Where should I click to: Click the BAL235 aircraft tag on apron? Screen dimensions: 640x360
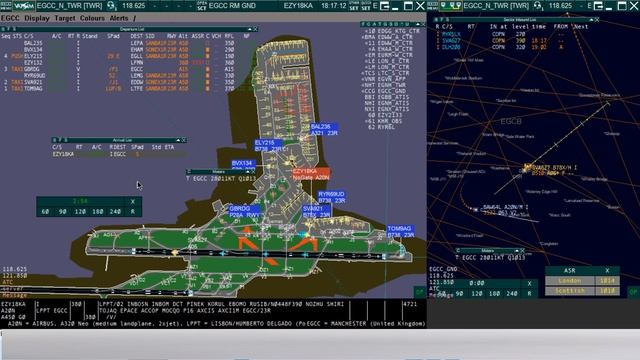pos(324,130)
